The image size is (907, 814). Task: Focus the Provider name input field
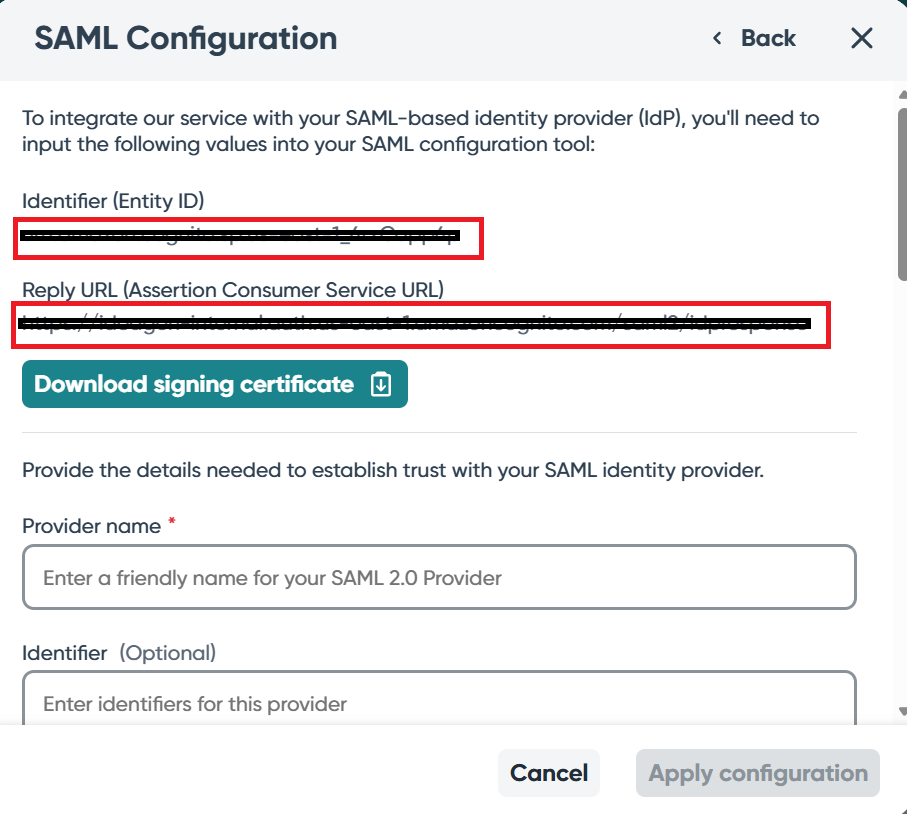(439, 578)
